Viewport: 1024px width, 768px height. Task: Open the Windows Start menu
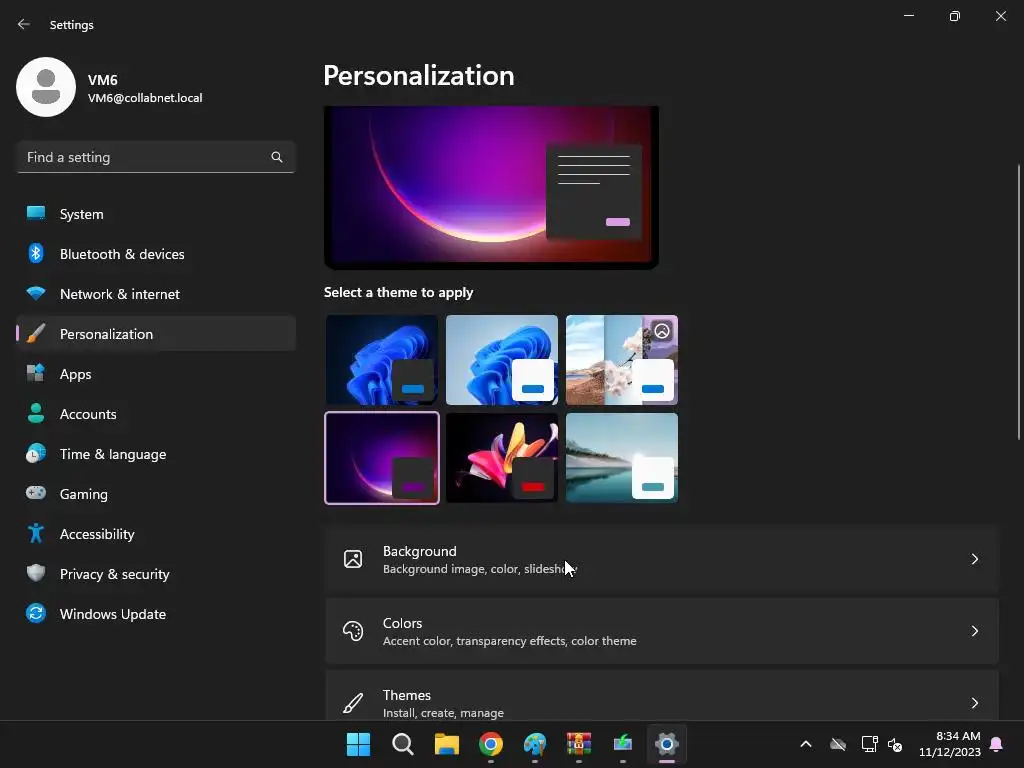(x=358, y=744)
